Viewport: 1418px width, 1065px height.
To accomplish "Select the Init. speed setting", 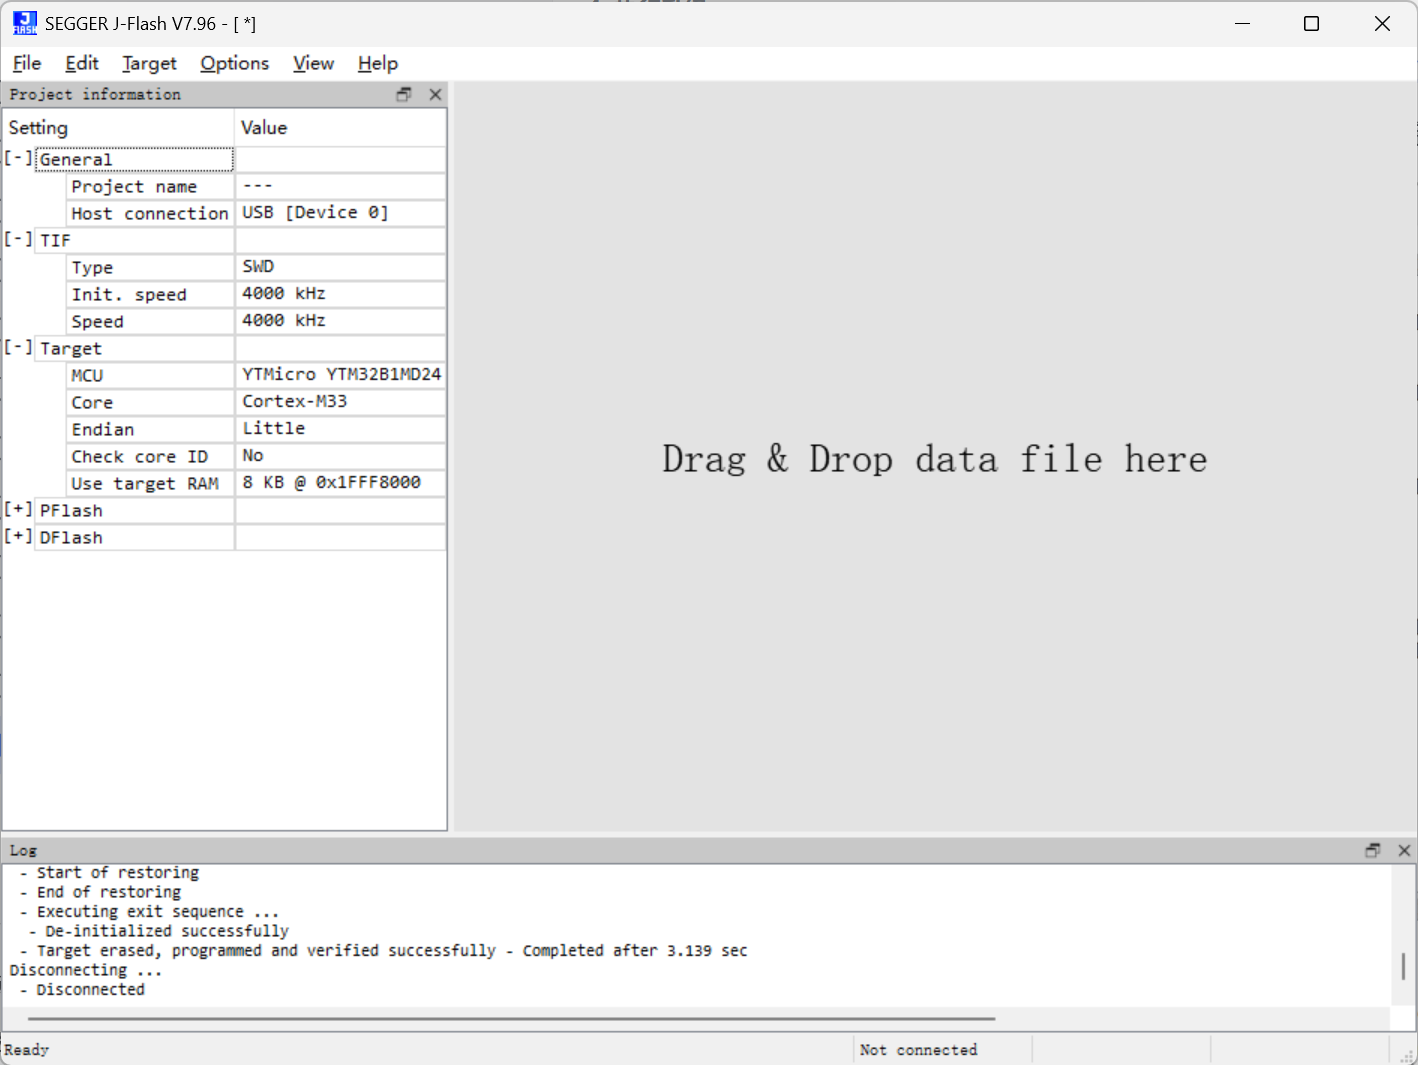I will point(150,294).
